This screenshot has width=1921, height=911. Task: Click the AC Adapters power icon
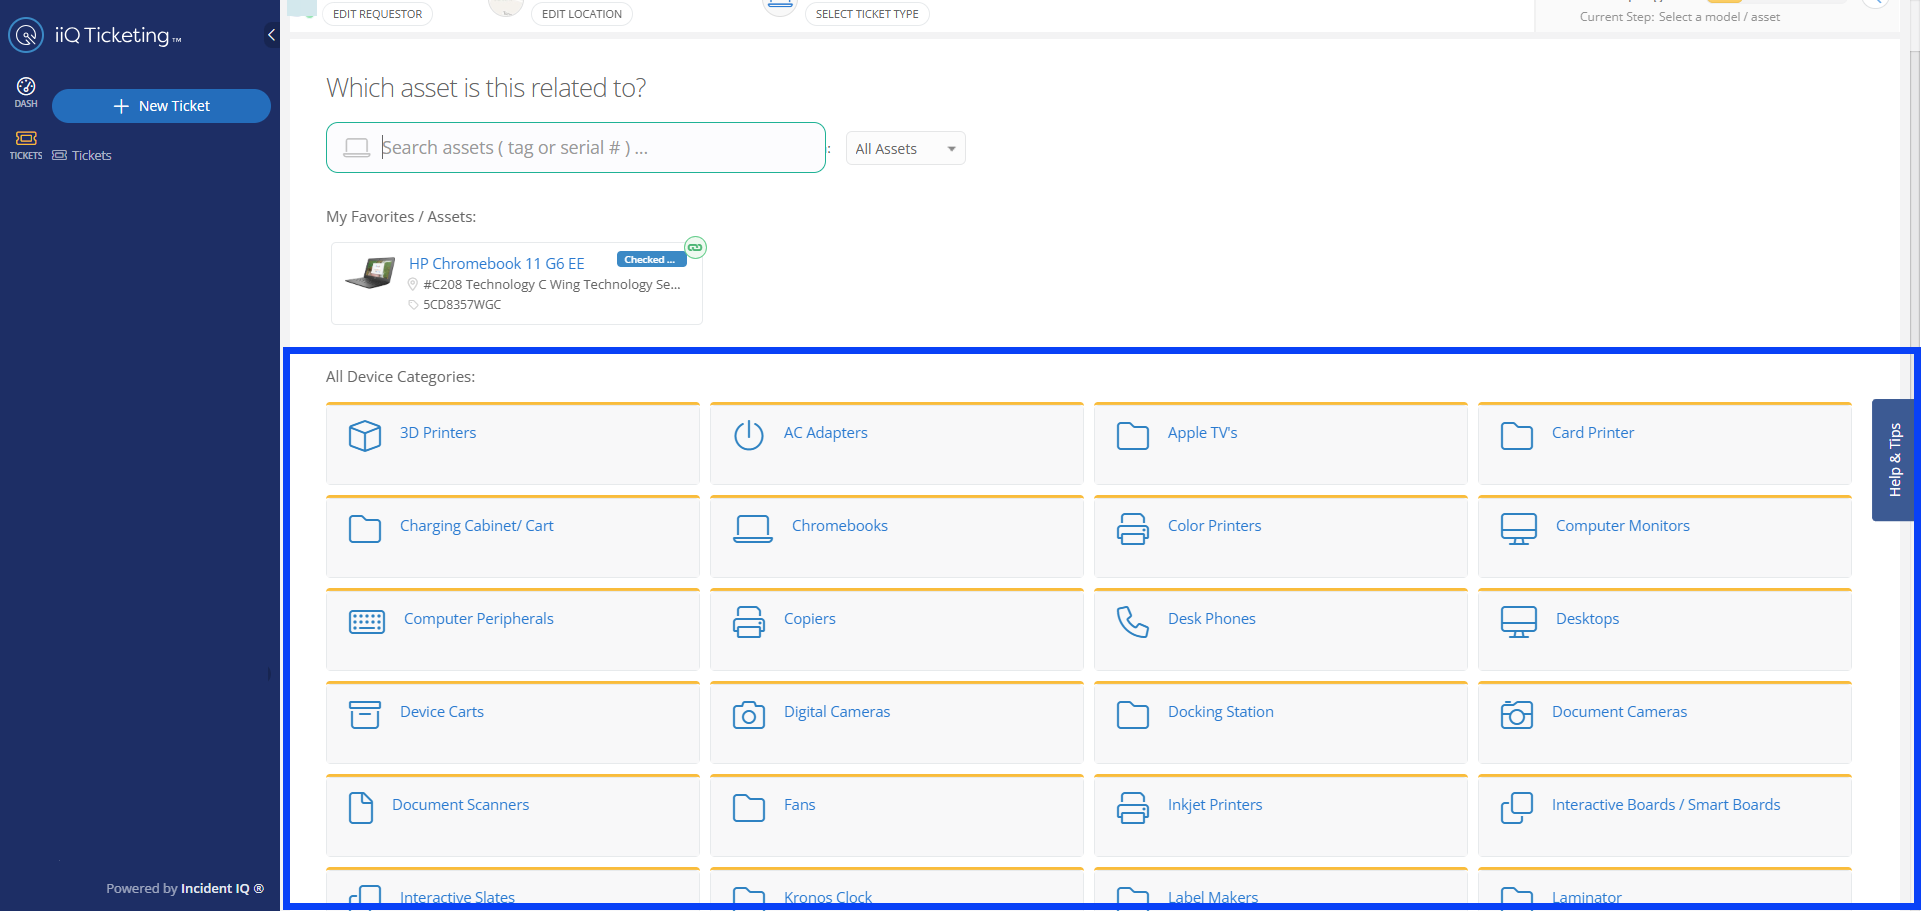pyautogui.click(x=748, y=435)
